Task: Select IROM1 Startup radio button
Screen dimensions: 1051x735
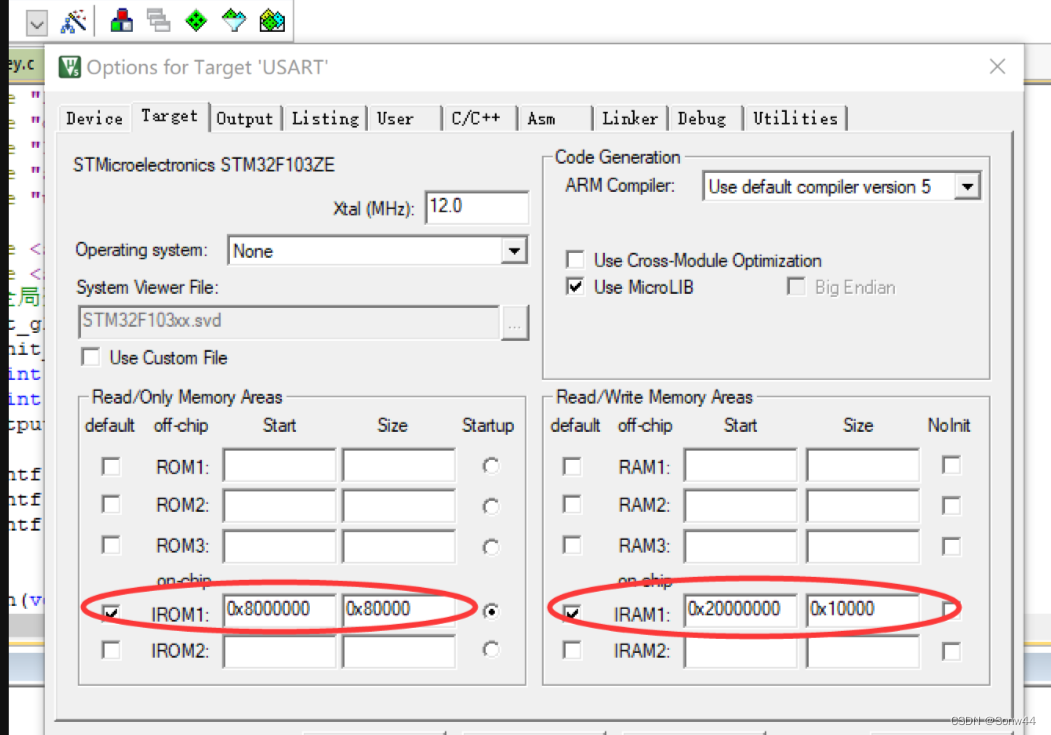Action: tap(491, 611)
